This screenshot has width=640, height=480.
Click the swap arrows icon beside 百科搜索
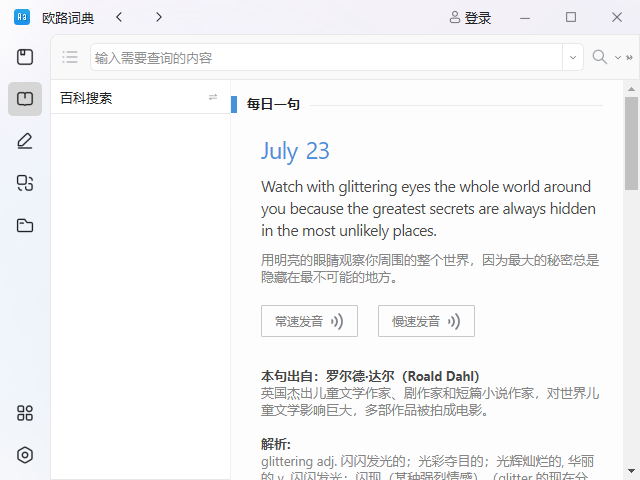pos(213,97)
